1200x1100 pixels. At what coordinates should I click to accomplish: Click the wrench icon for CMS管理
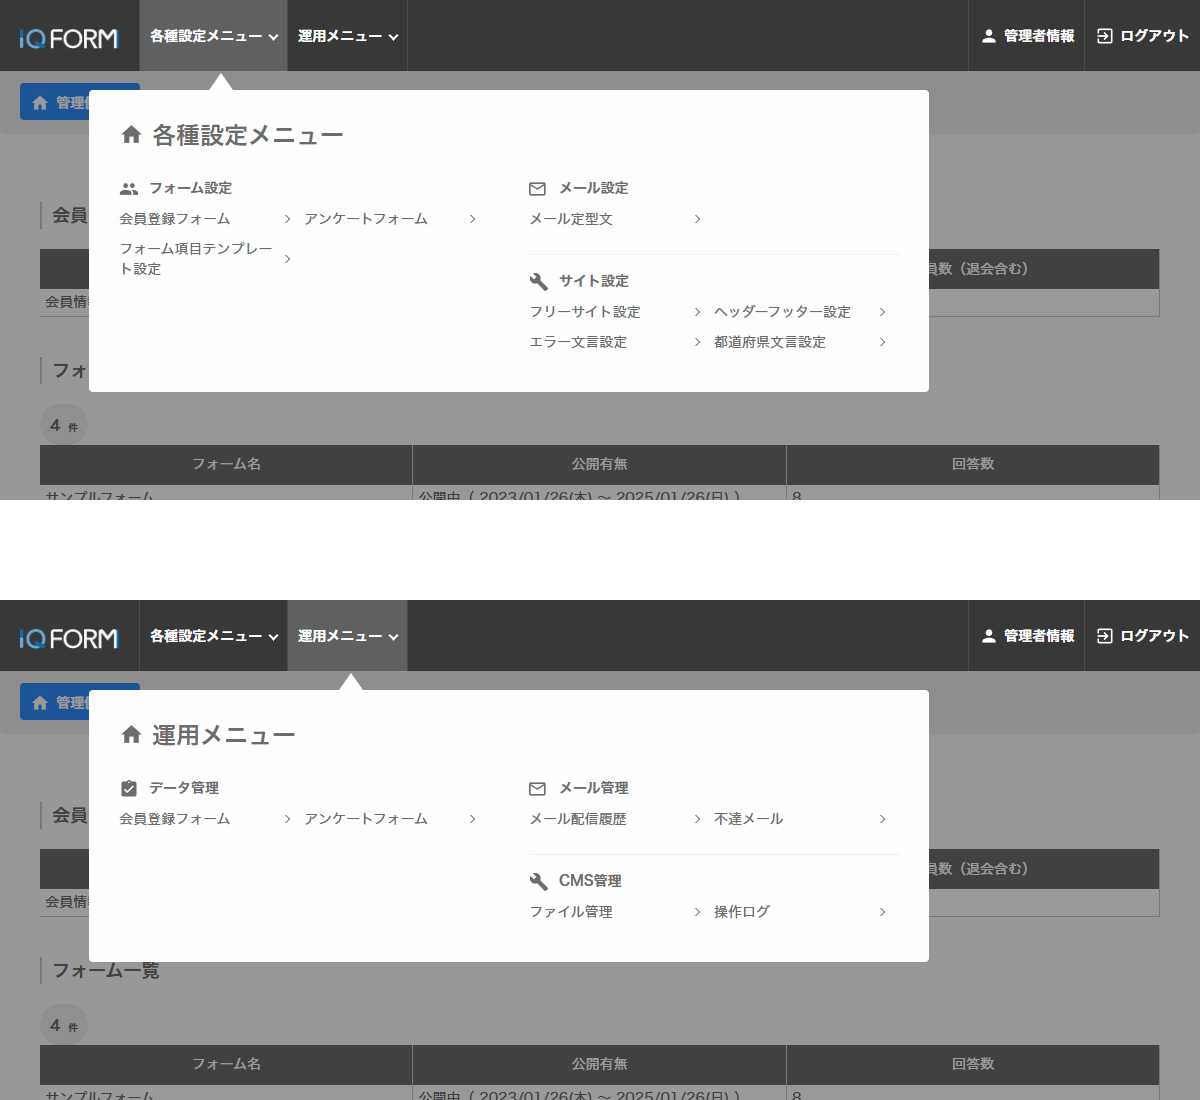(537, 881)
